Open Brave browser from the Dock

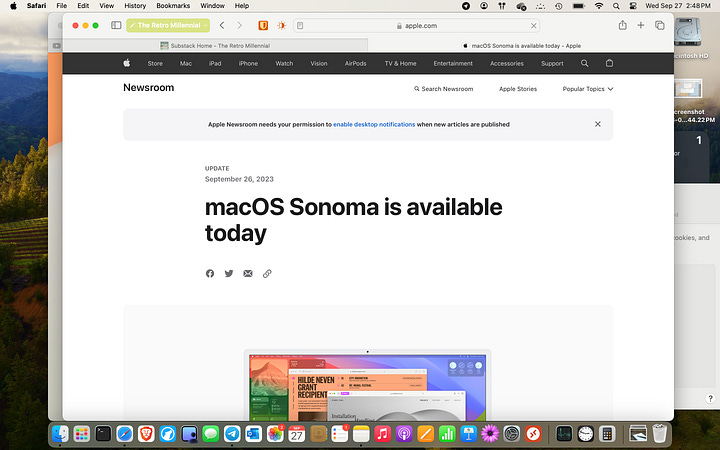click(146, 433)
